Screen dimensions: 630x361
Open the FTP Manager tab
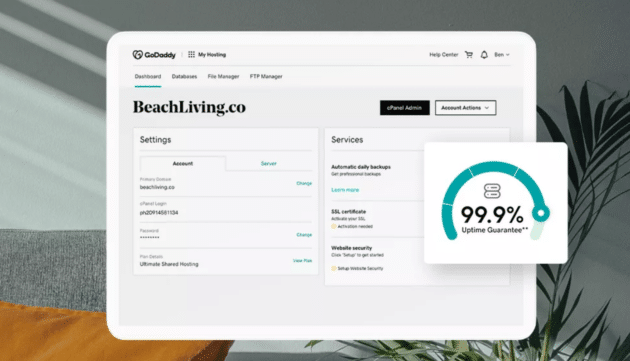[x=266, y=76]
